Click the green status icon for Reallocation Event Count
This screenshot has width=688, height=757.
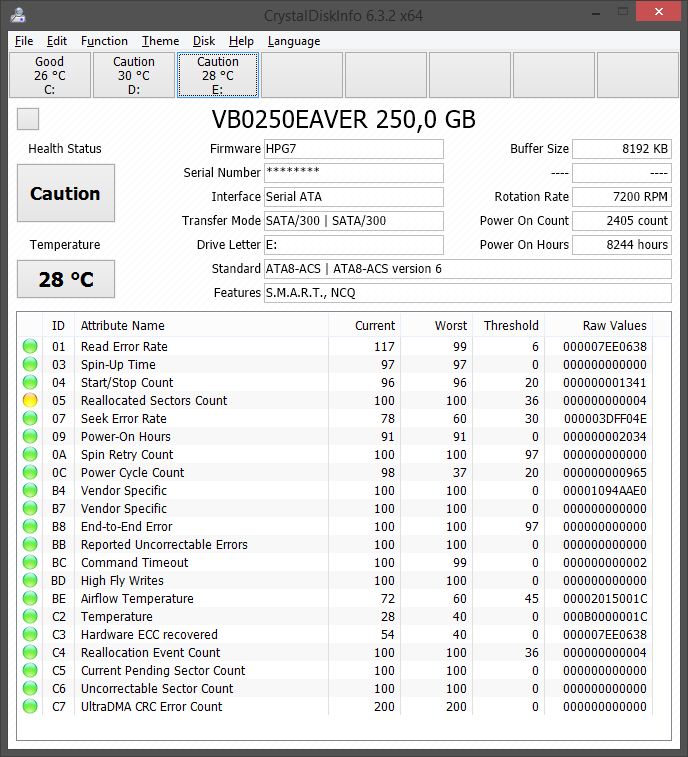pyautogui.click(x=30, y=652)
